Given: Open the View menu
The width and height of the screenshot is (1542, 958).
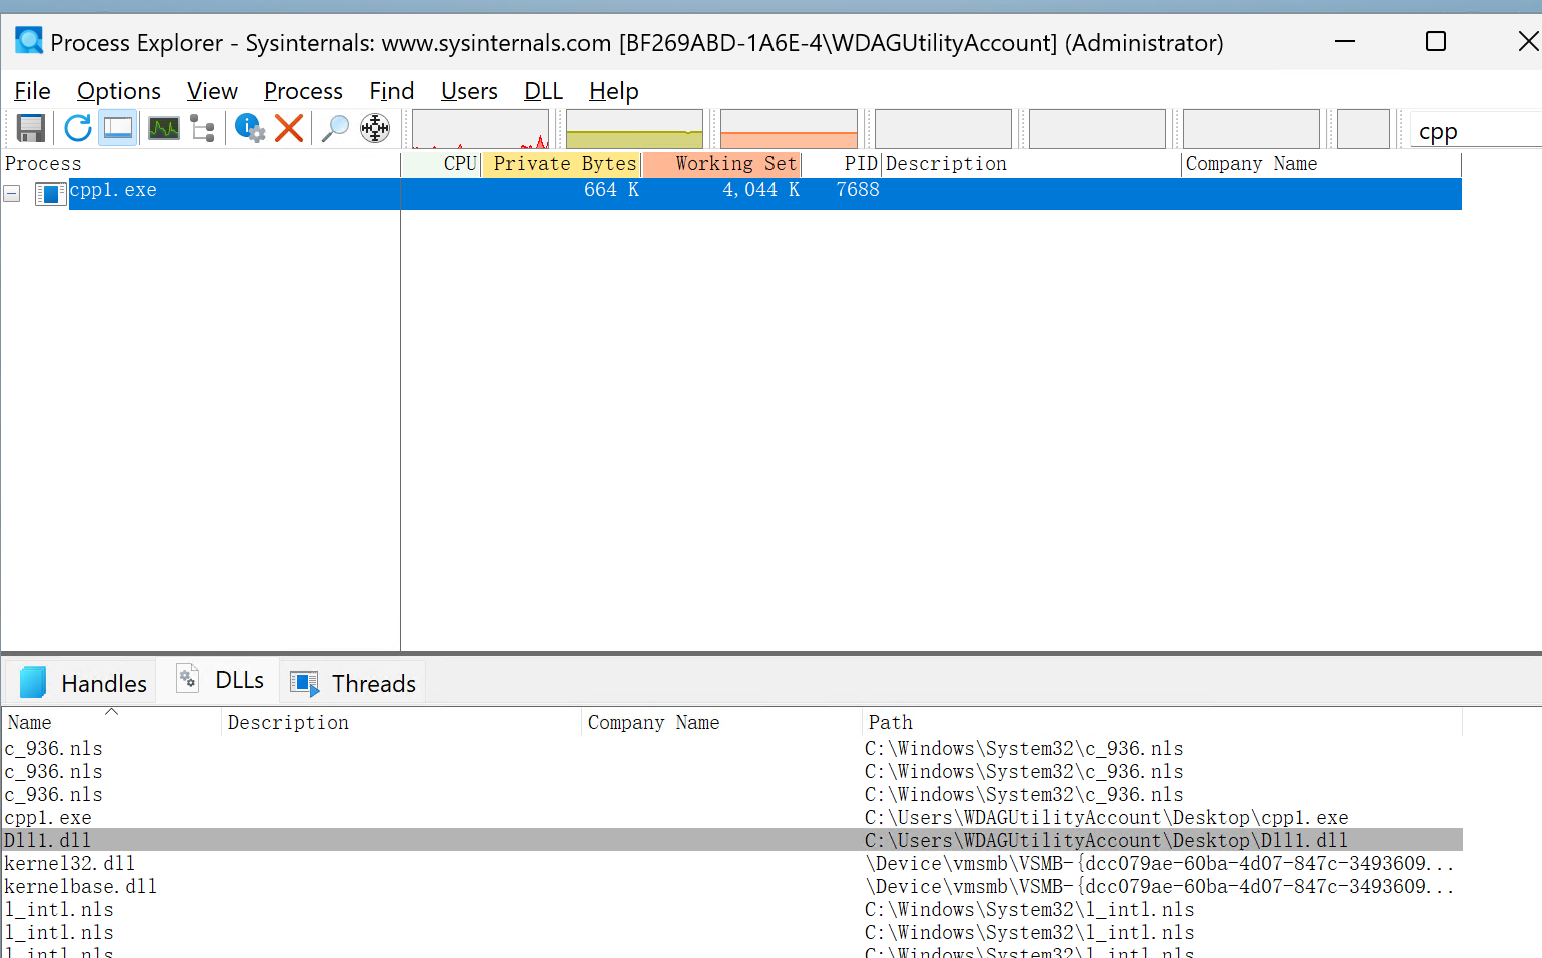Looking at the screenshot, I should pos(212,91).
